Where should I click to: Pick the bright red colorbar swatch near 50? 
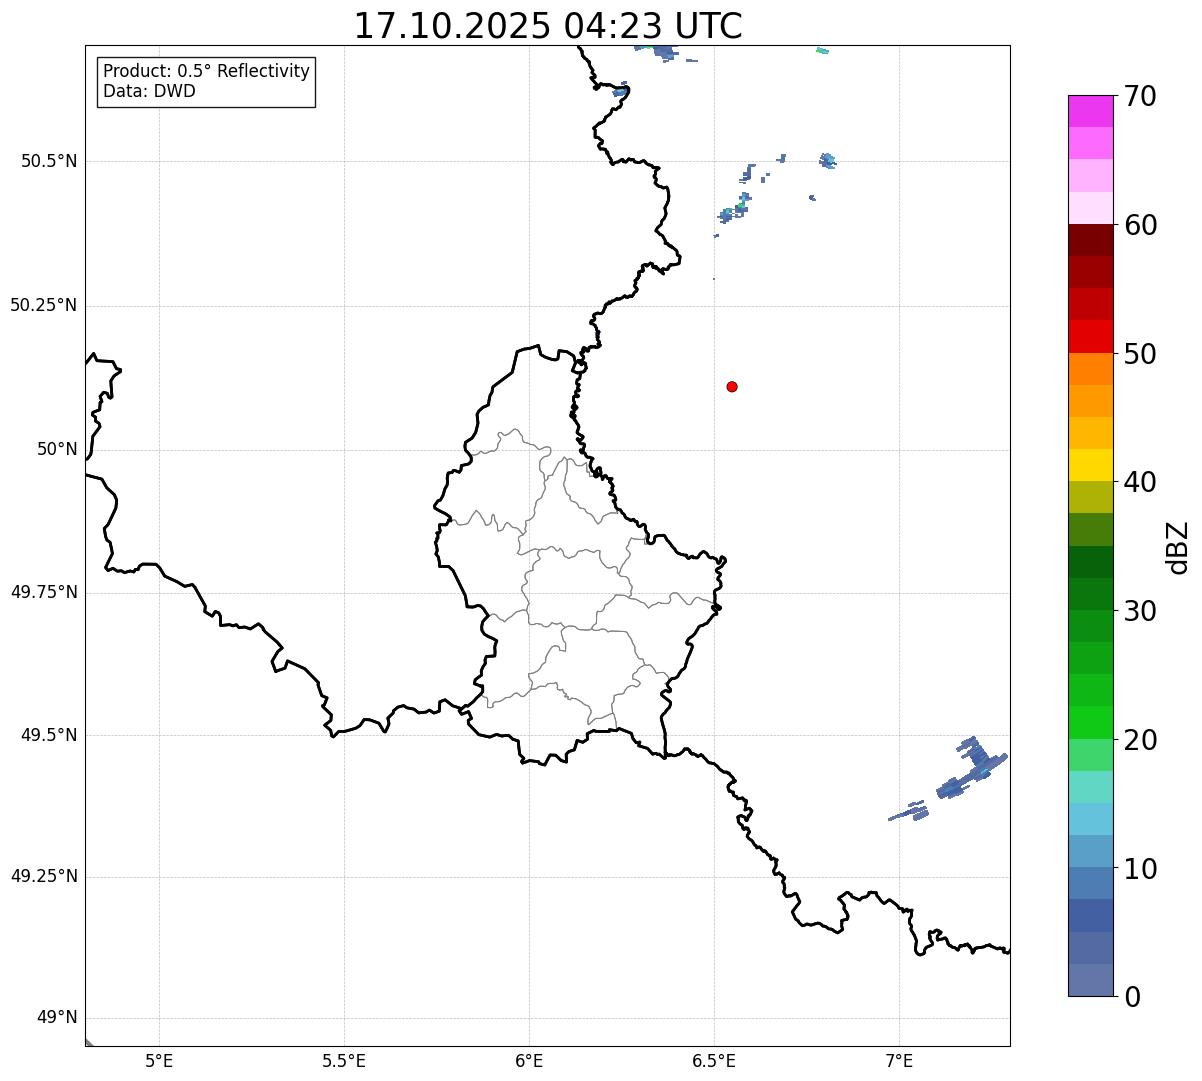[x=1090, y=336]
